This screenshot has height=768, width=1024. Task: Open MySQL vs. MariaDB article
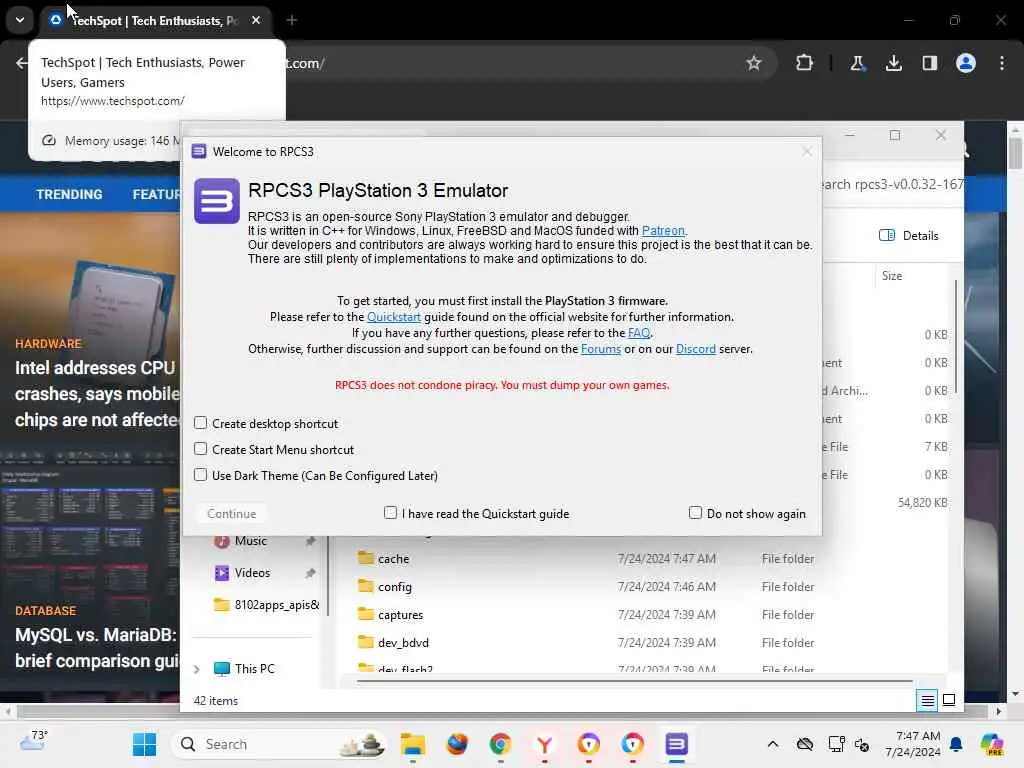pyautogui.click(x=96, y=648)
